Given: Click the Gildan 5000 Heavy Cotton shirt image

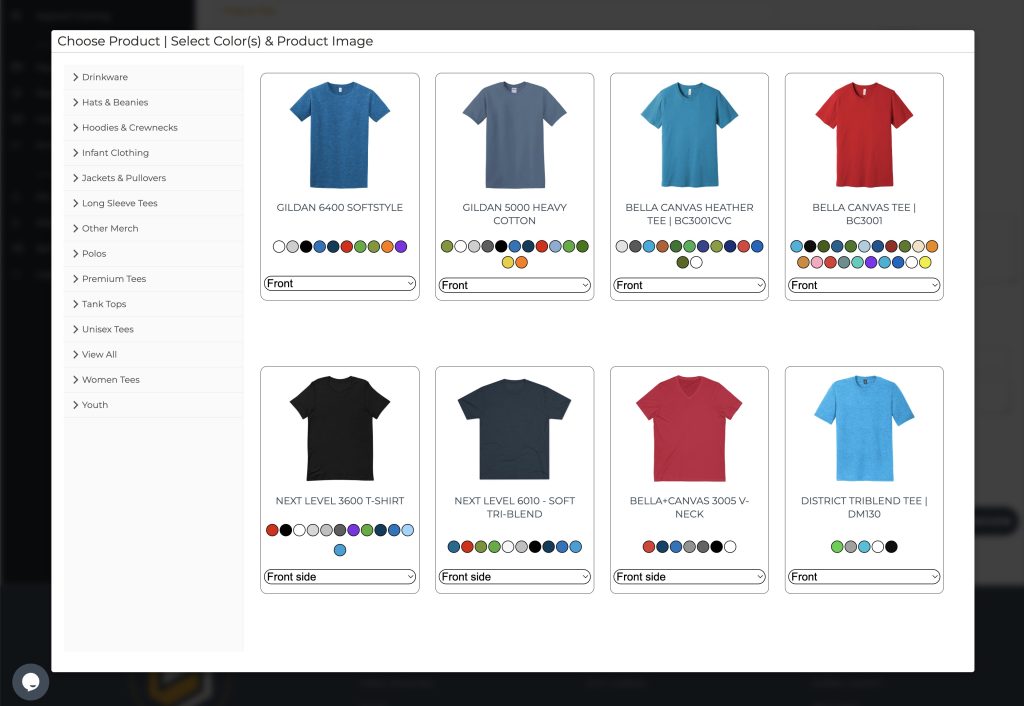Looking at the screenshot, I should click(x=514, y=135).
